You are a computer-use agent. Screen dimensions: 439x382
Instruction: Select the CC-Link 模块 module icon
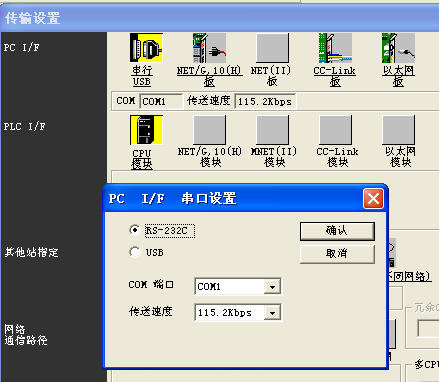tap(335, 130)
